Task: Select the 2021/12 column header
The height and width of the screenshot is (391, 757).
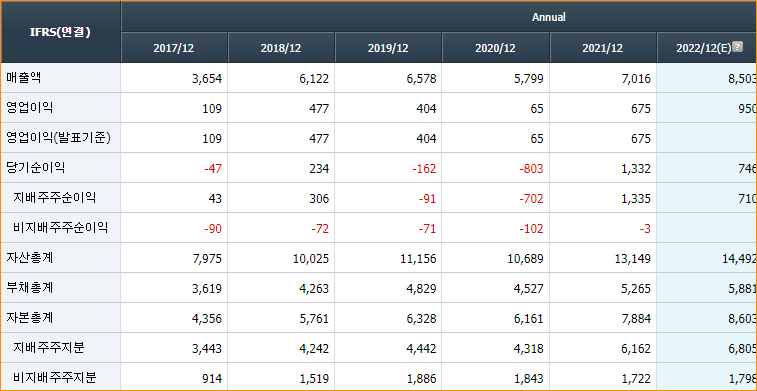Action: [603, 48]
